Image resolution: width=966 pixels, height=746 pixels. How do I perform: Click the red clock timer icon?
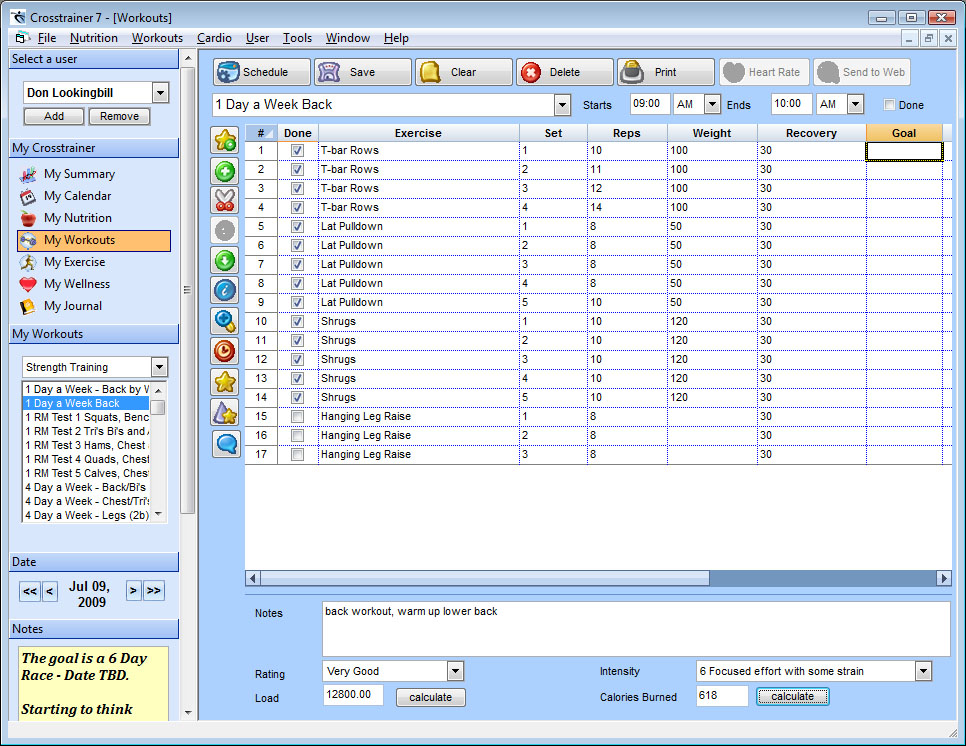tap(226, 351)
